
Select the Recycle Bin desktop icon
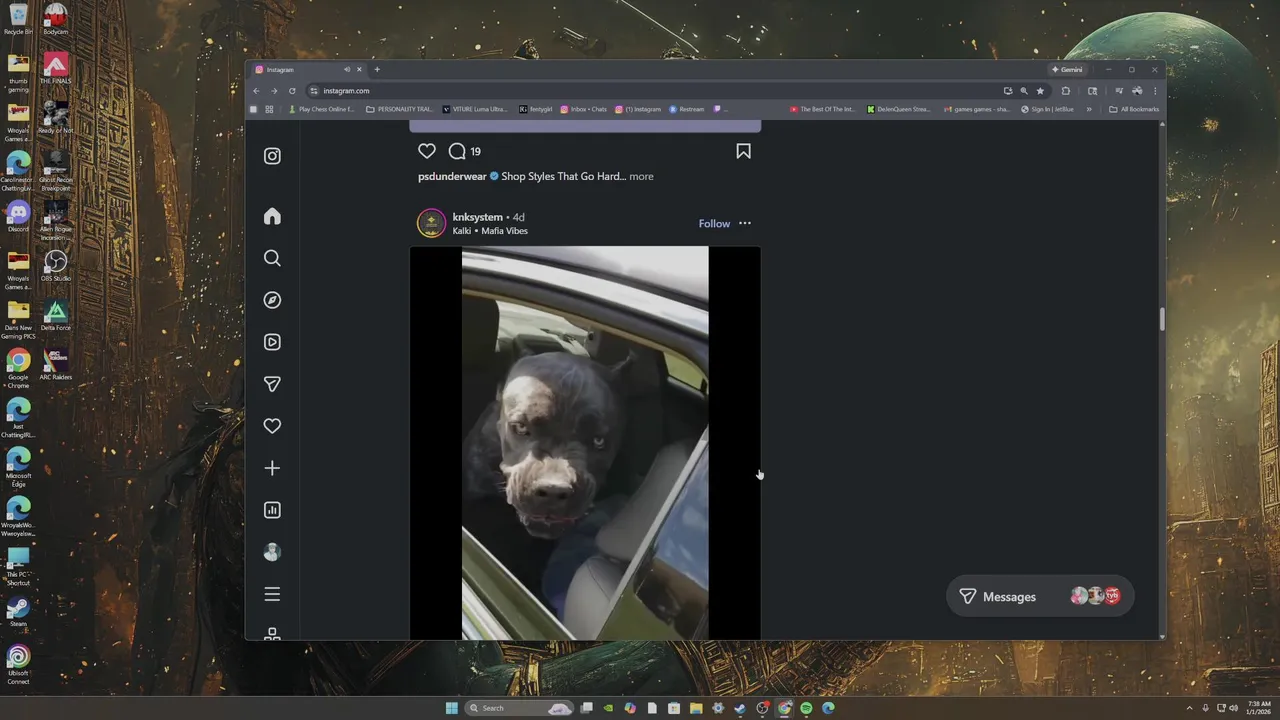[x=18, y=19]
